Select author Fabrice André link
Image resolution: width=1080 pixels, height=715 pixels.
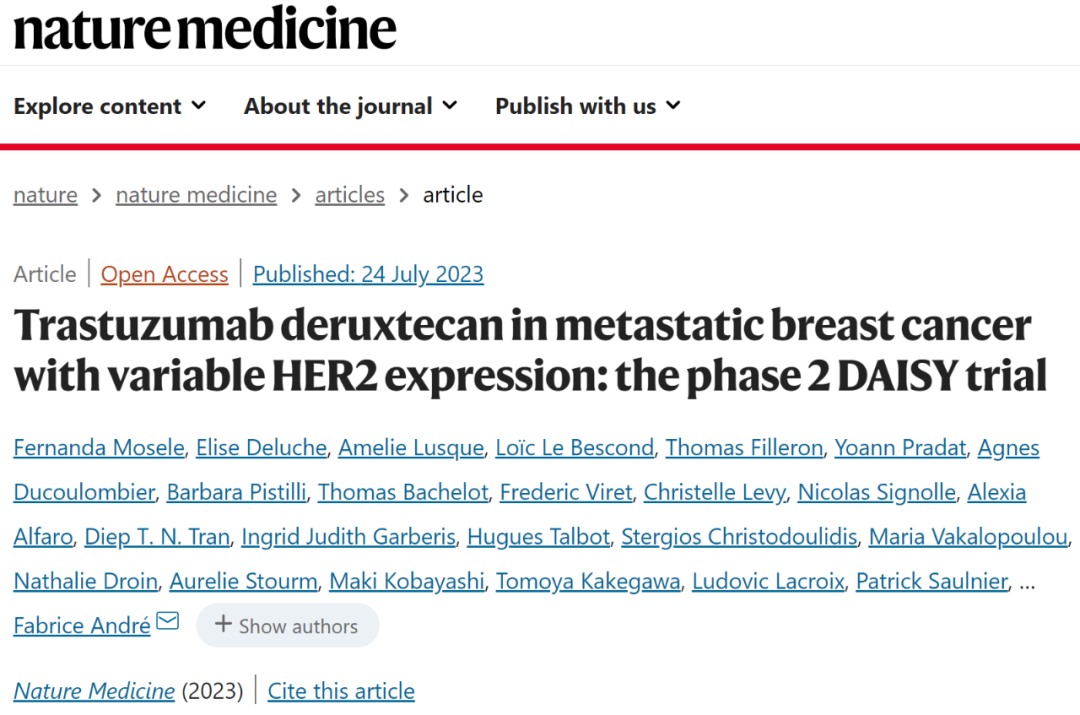(x=82, y=625)
